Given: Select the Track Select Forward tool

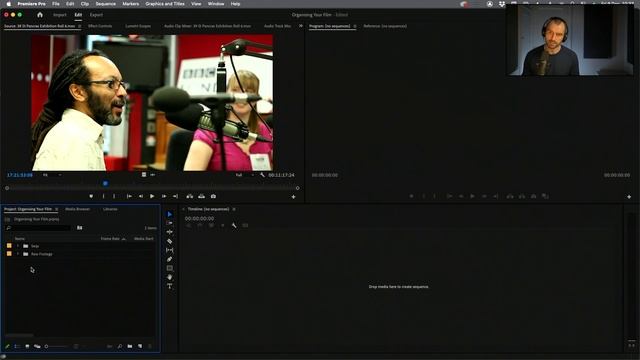Looking at the screenshot, I should pyautogui.click(x=170, y=223).
